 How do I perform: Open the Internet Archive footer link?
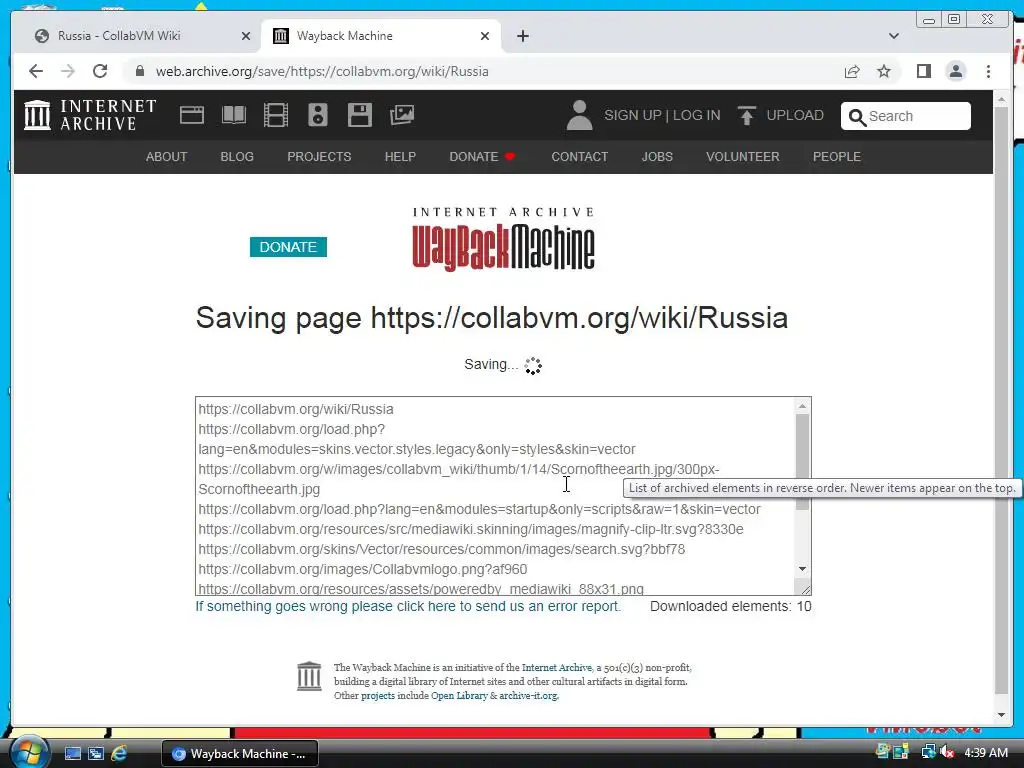click(556, 667)
